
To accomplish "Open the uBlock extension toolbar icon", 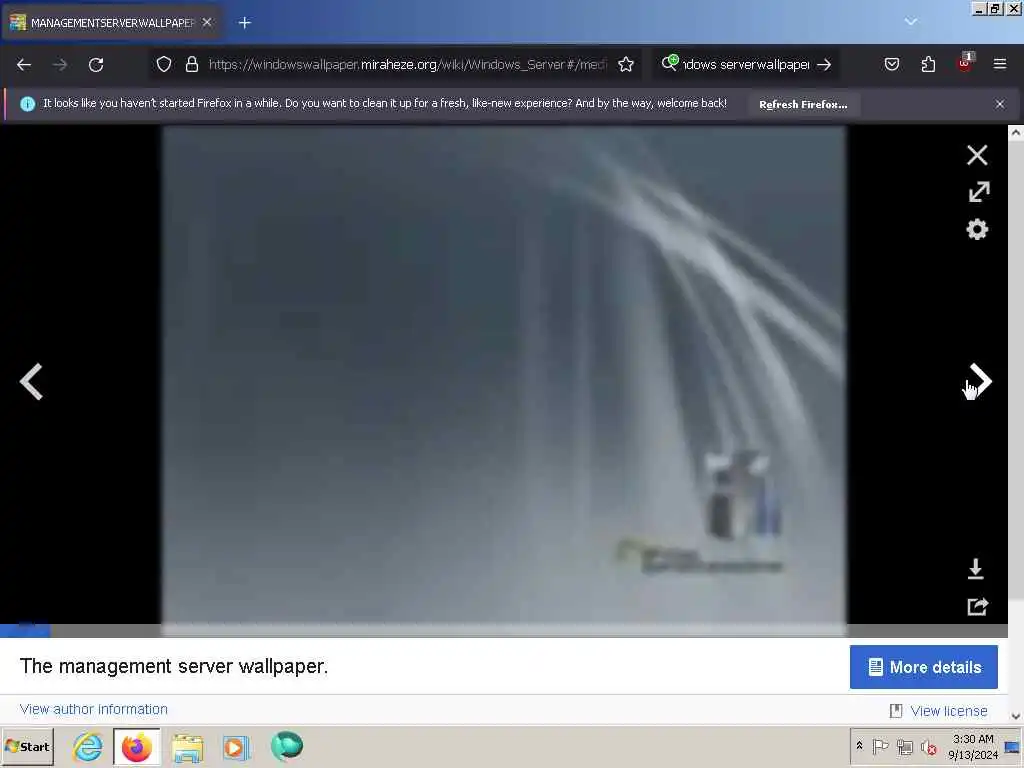I will (x=965, y=63).
